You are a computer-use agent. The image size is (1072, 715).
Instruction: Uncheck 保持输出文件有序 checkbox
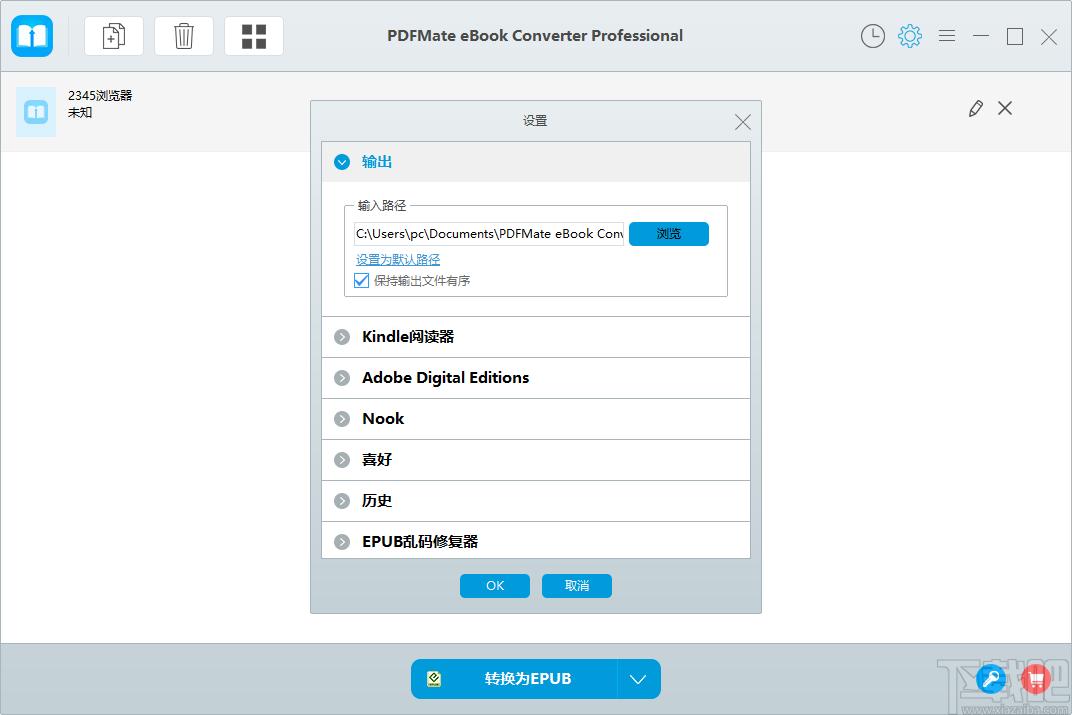pos(362,280)
